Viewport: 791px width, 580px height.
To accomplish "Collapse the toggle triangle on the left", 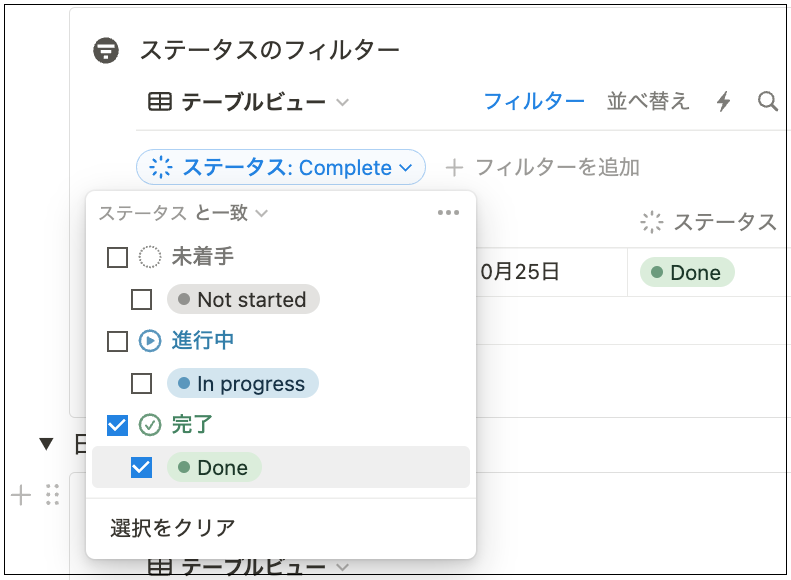I will tap(46, 444).
